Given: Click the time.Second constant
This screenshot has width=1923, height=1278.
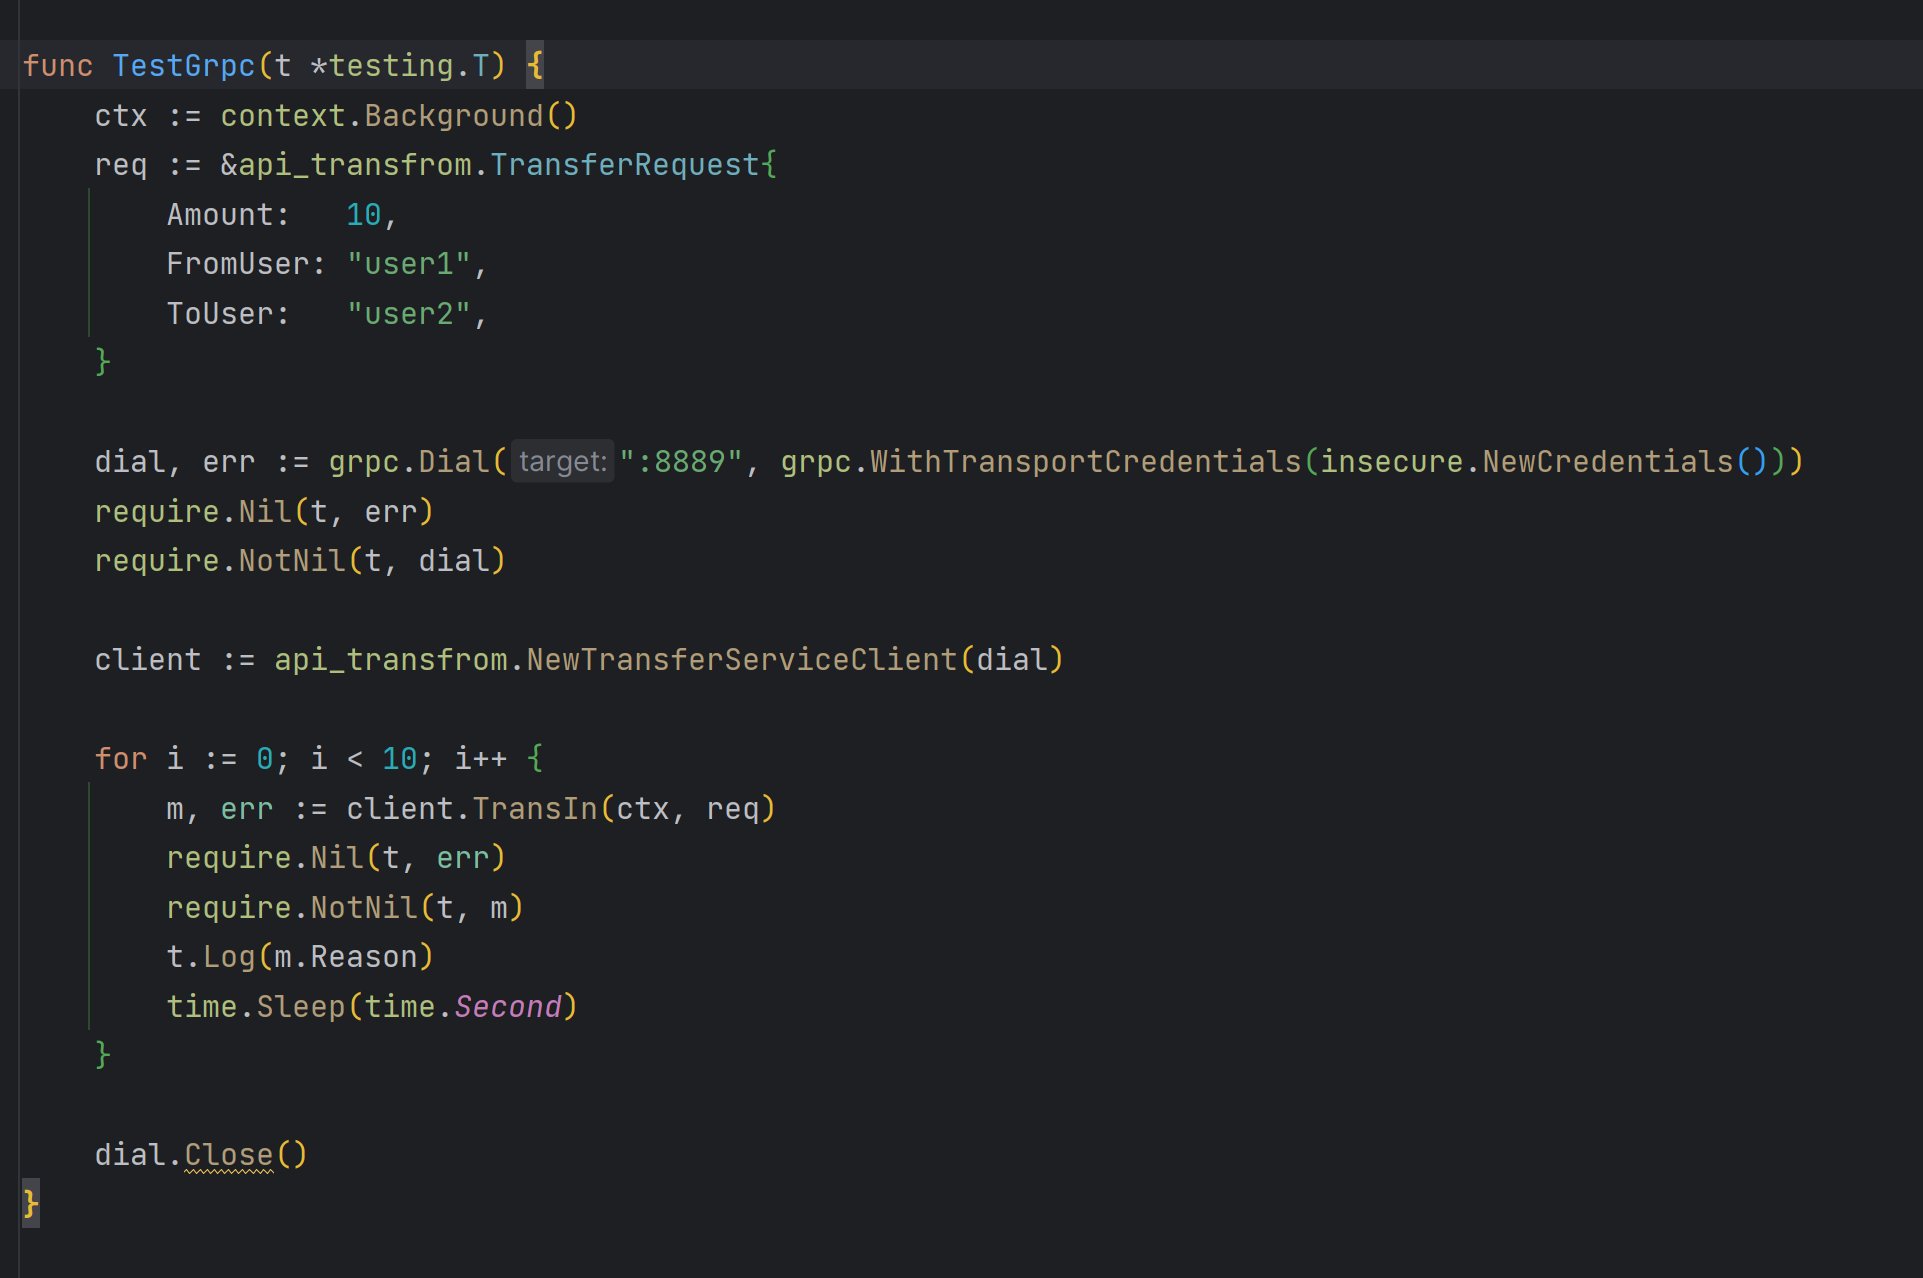Looking at the screenshot, I should point(512,1006).
